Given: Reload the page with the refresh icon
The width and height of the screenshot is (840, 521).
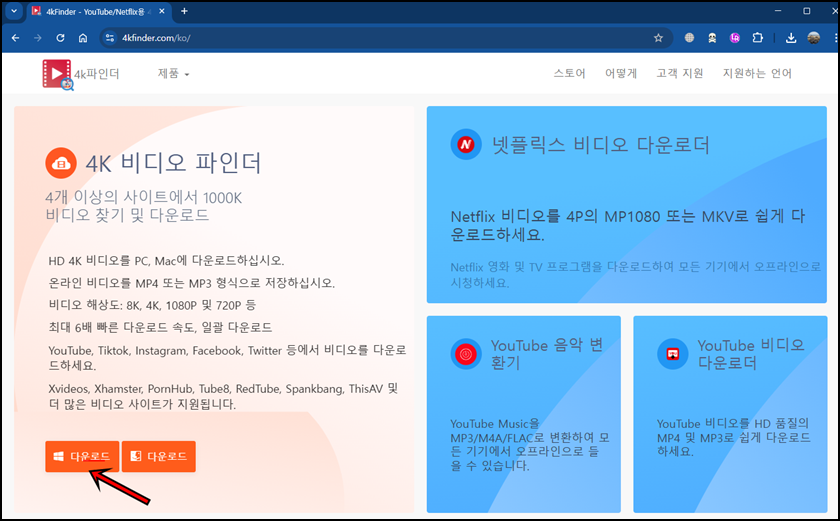Looking at the screenshot, I should 60,38.
